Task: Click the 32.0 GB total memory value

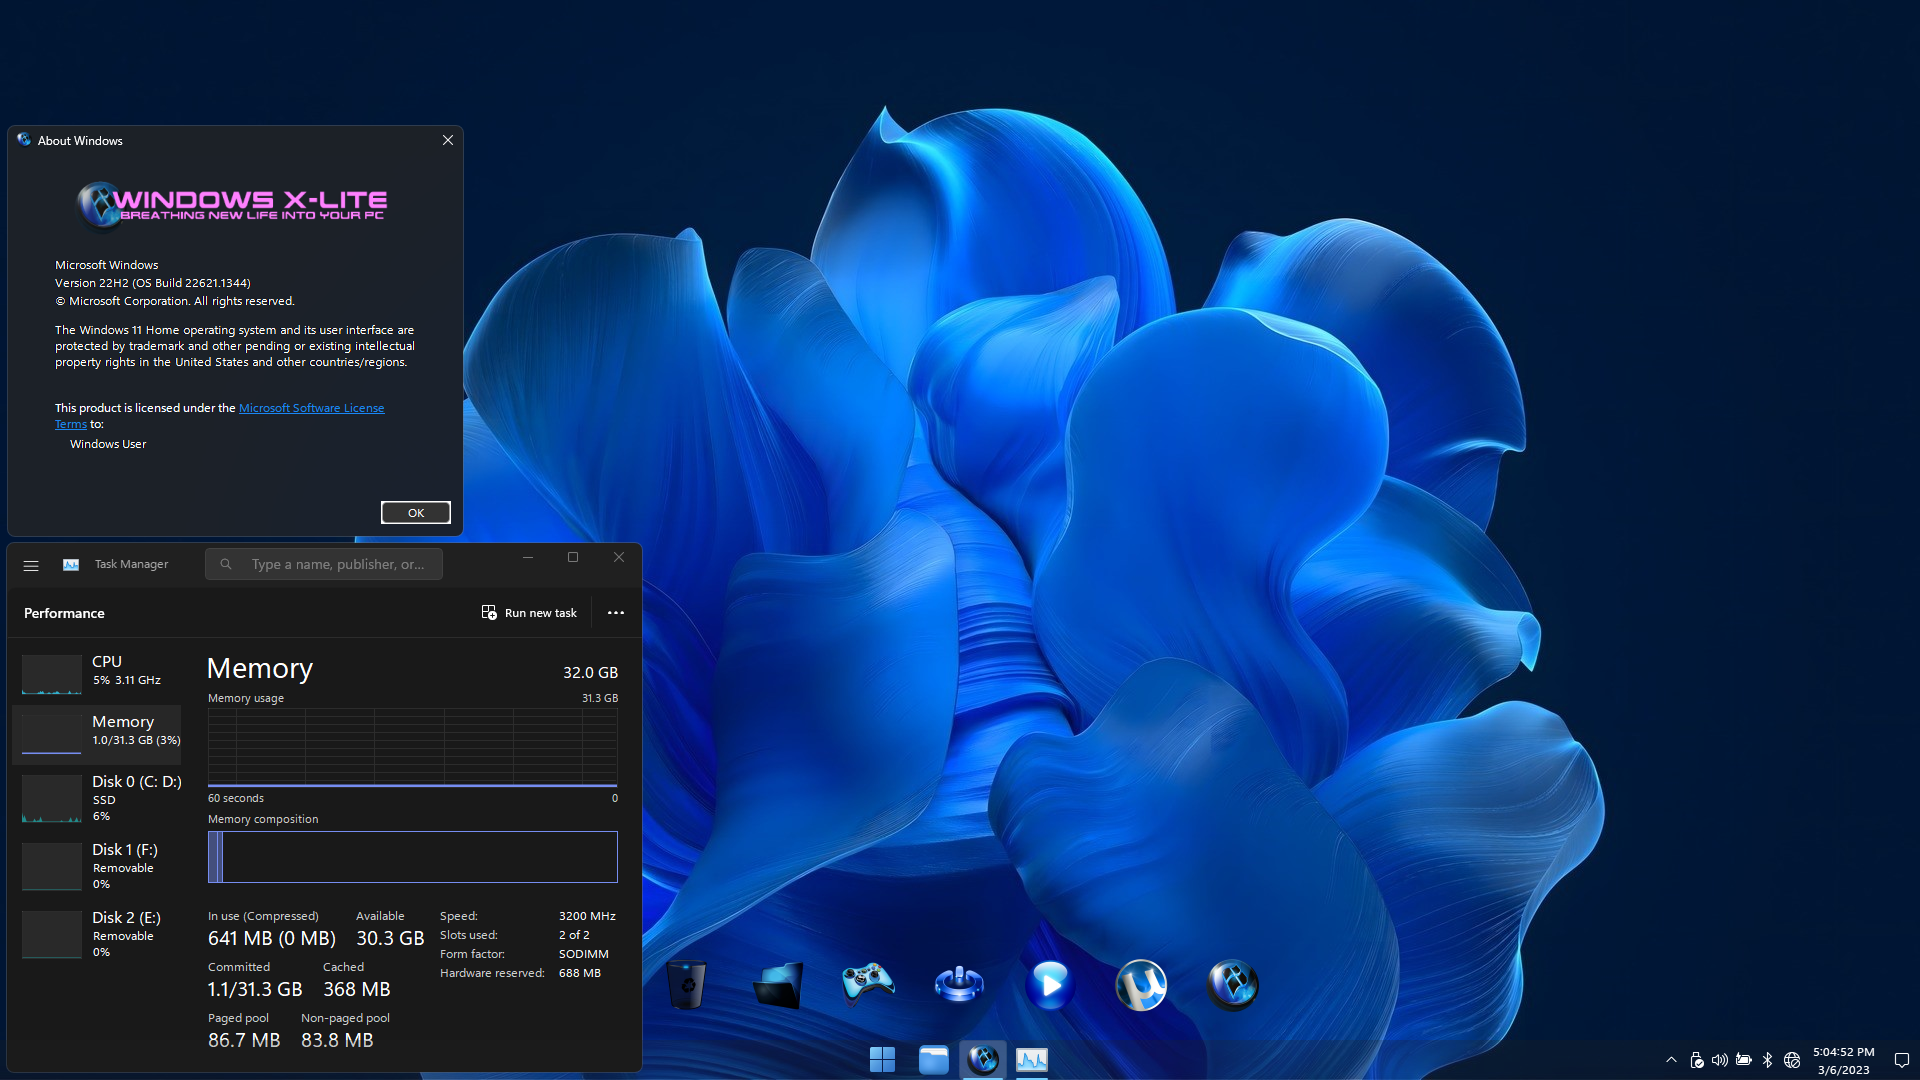Action: [x=590, y=673]
